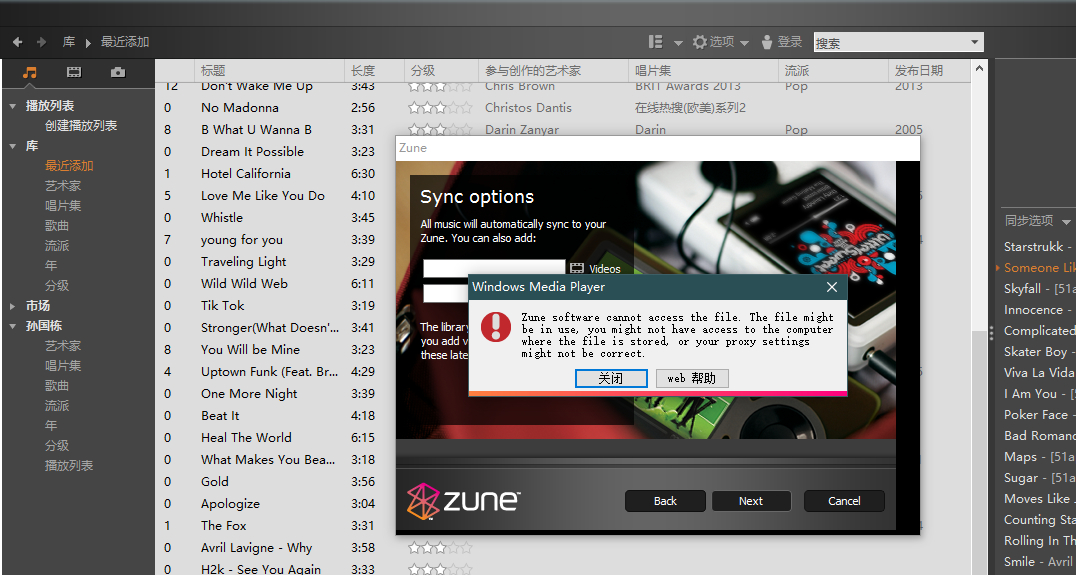Screen dimensions: 1076x575
Task: Select the track Uptown Funk
Action: pos(269,372)
